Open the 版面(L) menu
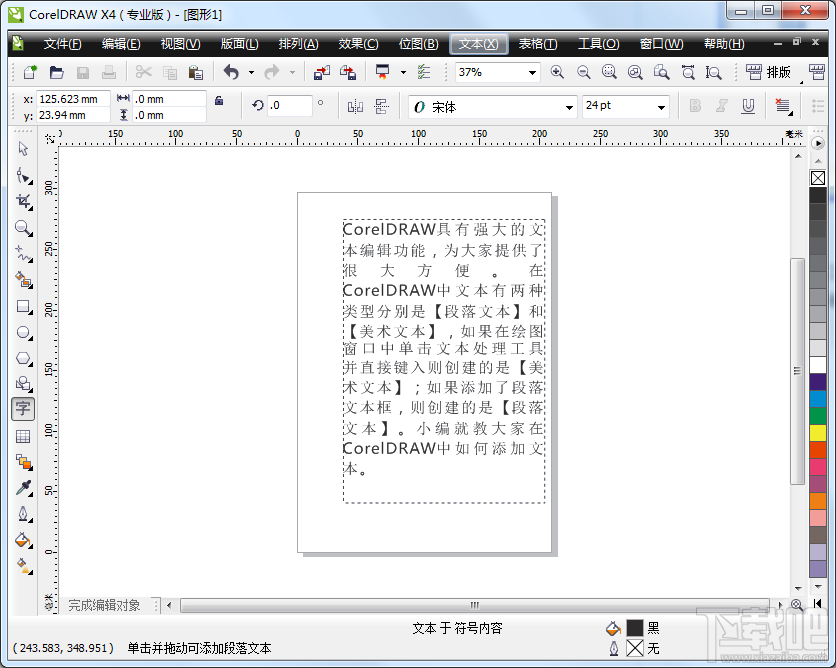836x668 pixels. point(239,44)
